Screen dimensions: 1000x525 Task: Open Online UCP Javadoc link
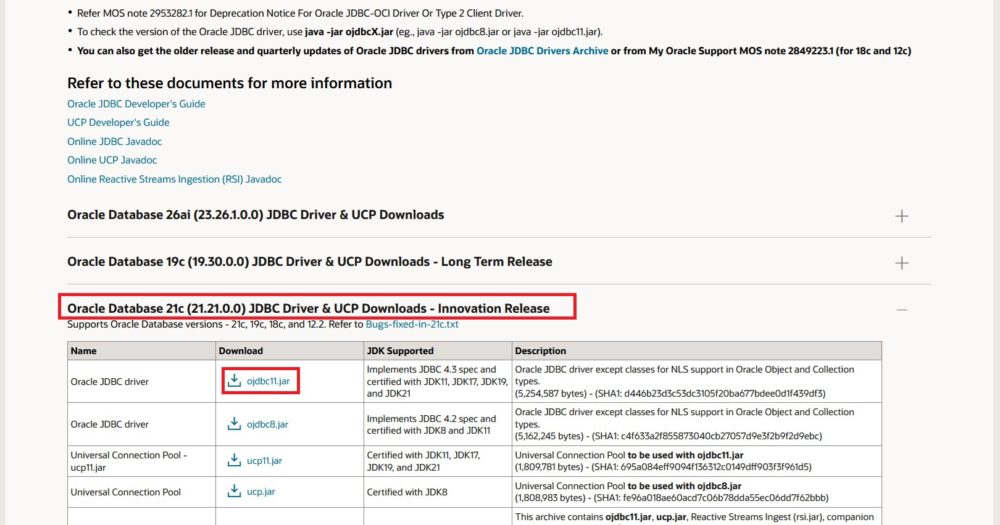[x=112, y=160]
